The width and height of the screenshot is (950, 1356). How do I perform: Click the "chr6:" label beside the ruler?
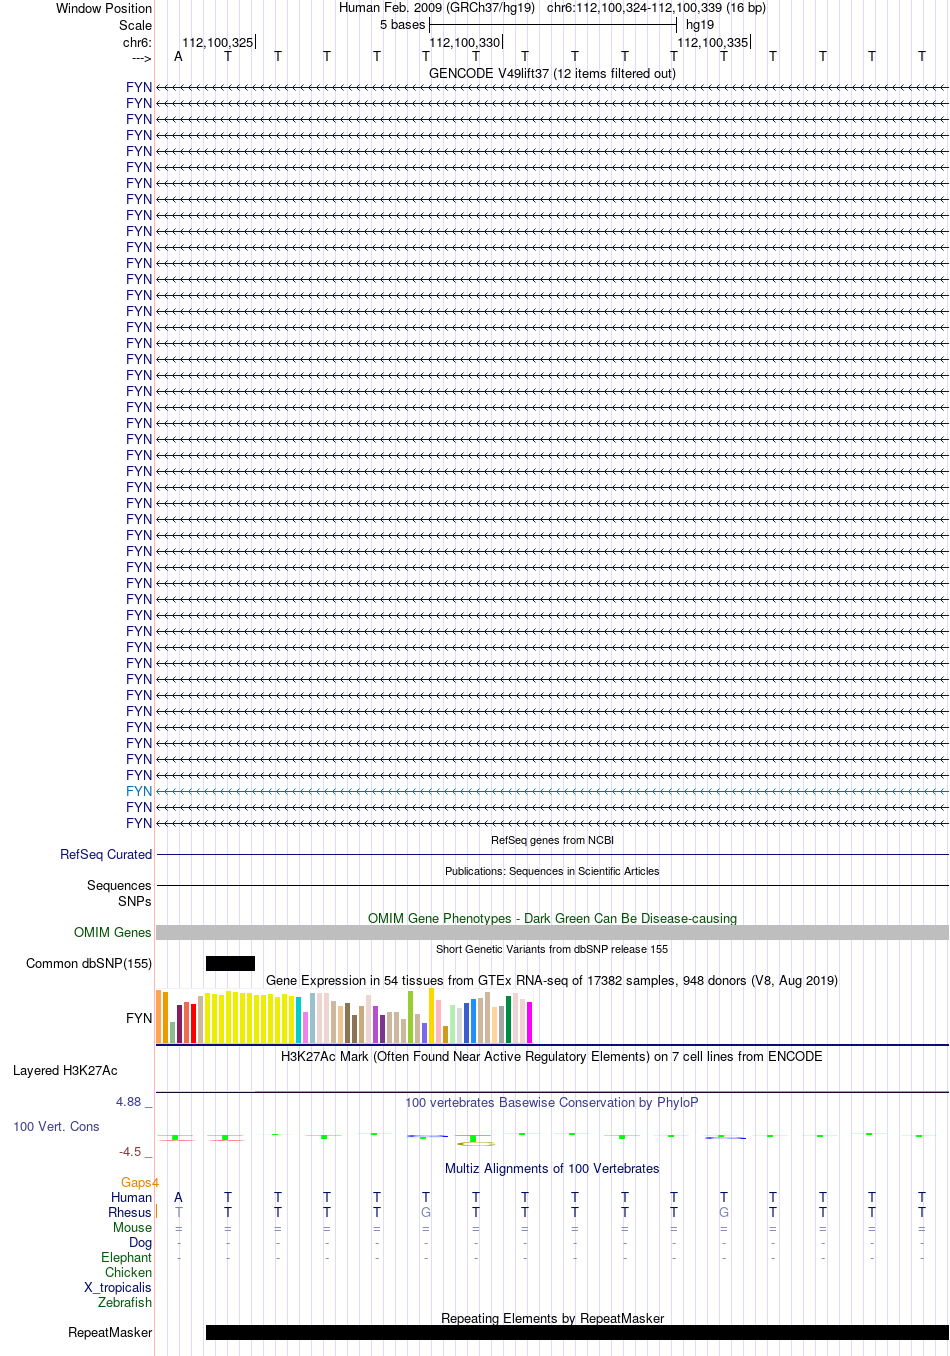click(137, 42)
